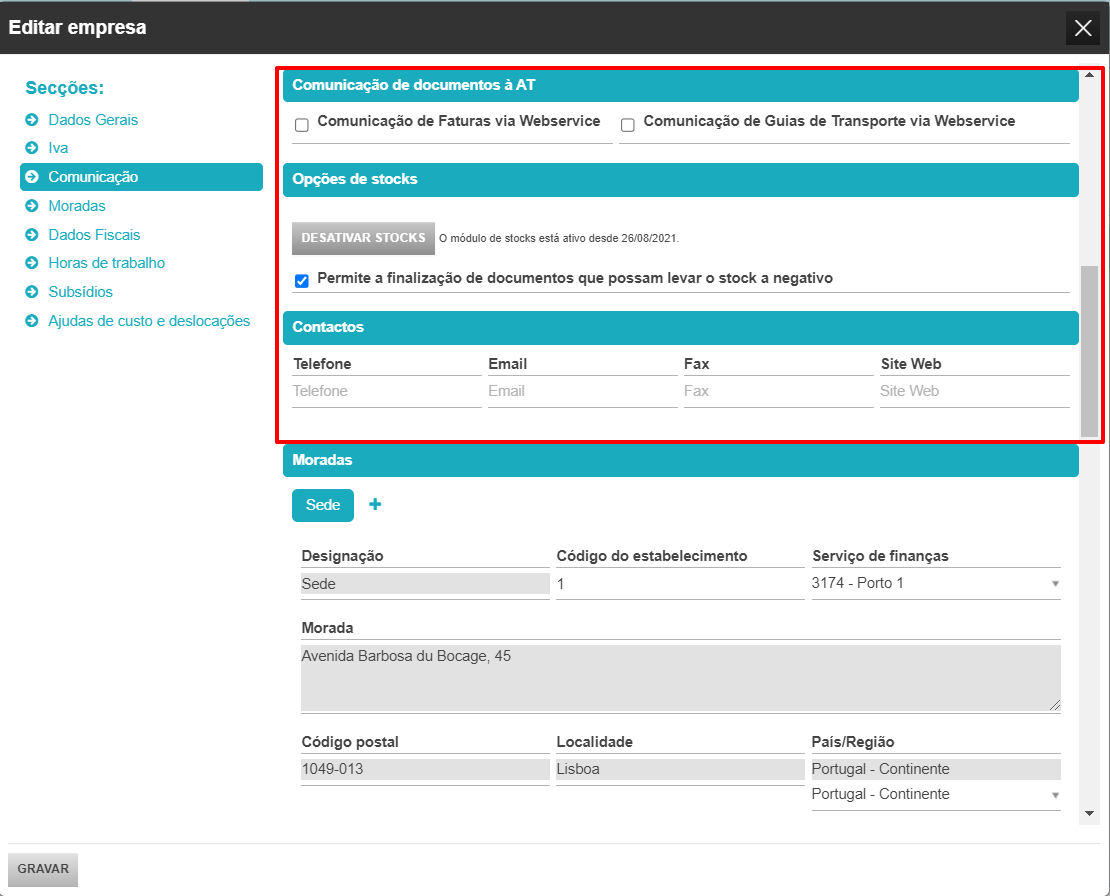
Task: Click the vertical scrollbar thumb
Action: pyautogui.click(x=1089, y=351)
